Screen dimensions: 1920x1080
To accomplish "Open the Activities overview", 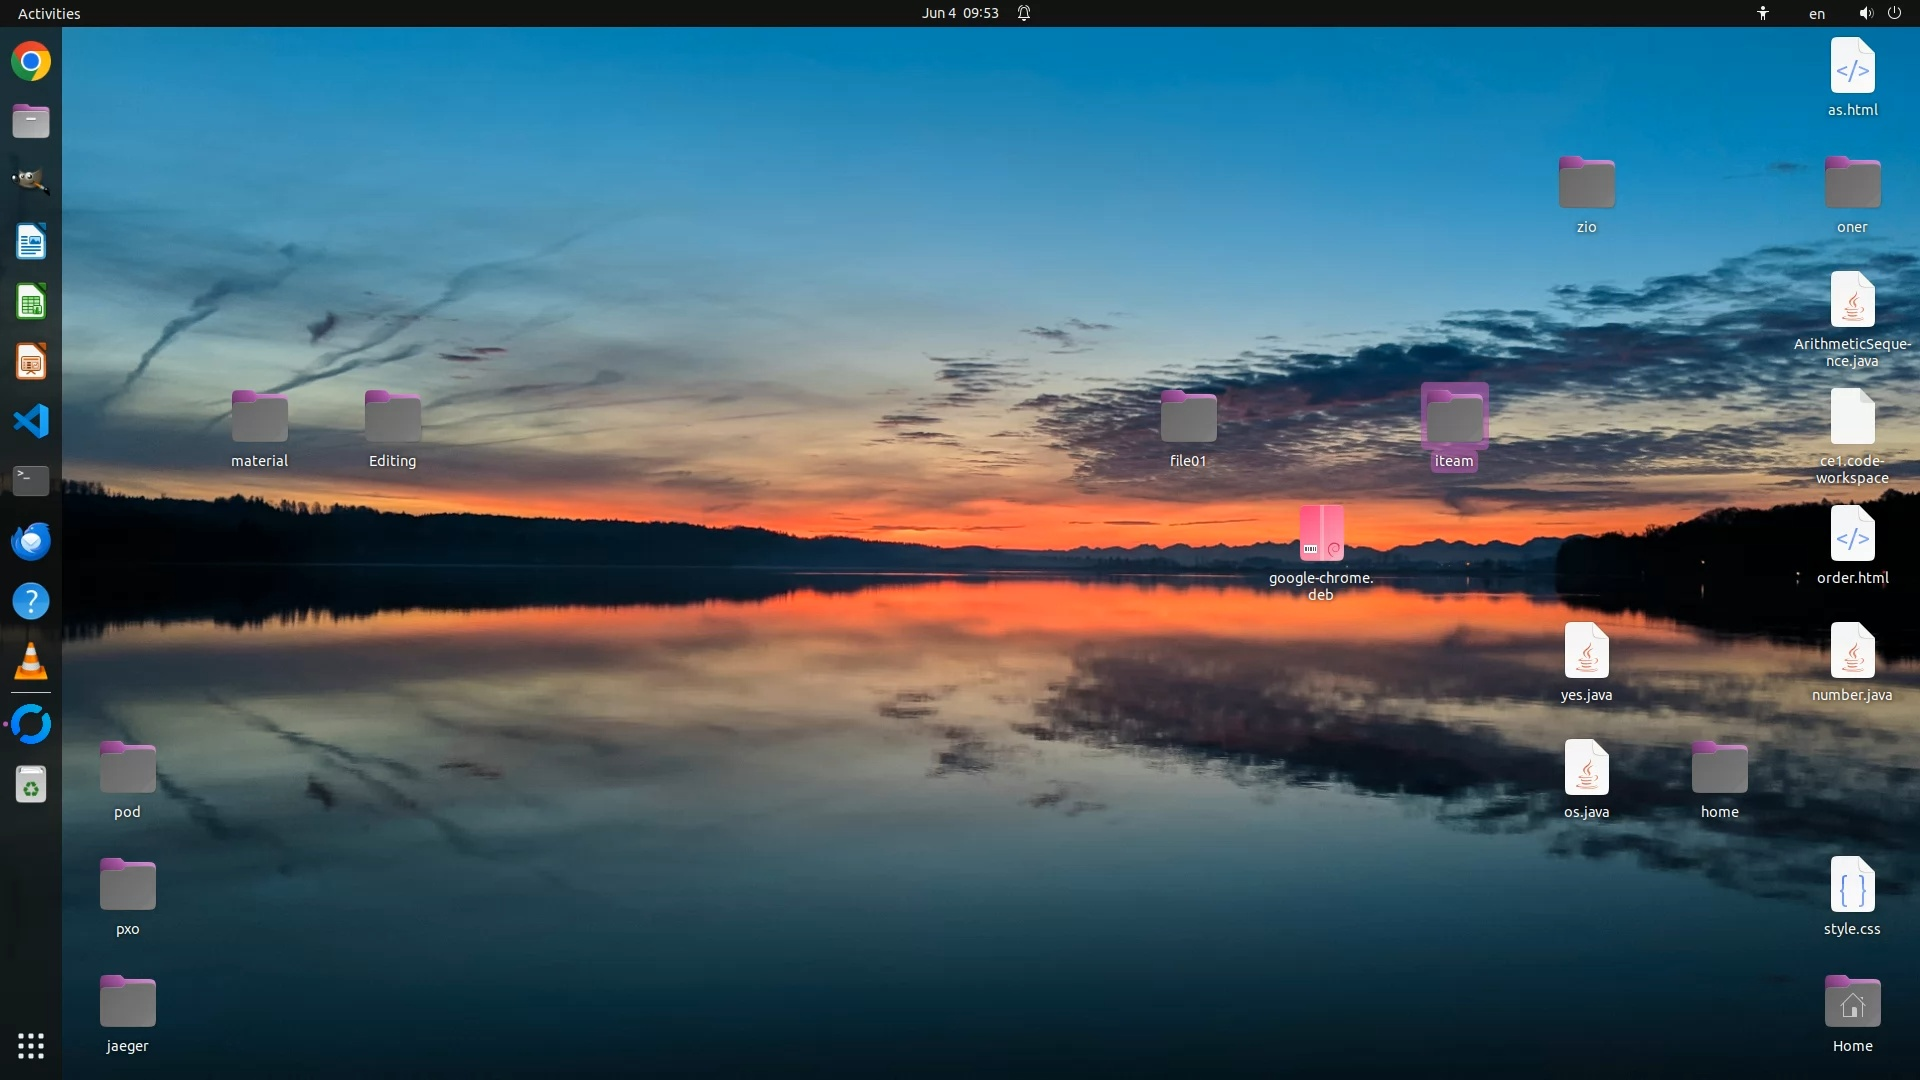I will pos(49,13).
